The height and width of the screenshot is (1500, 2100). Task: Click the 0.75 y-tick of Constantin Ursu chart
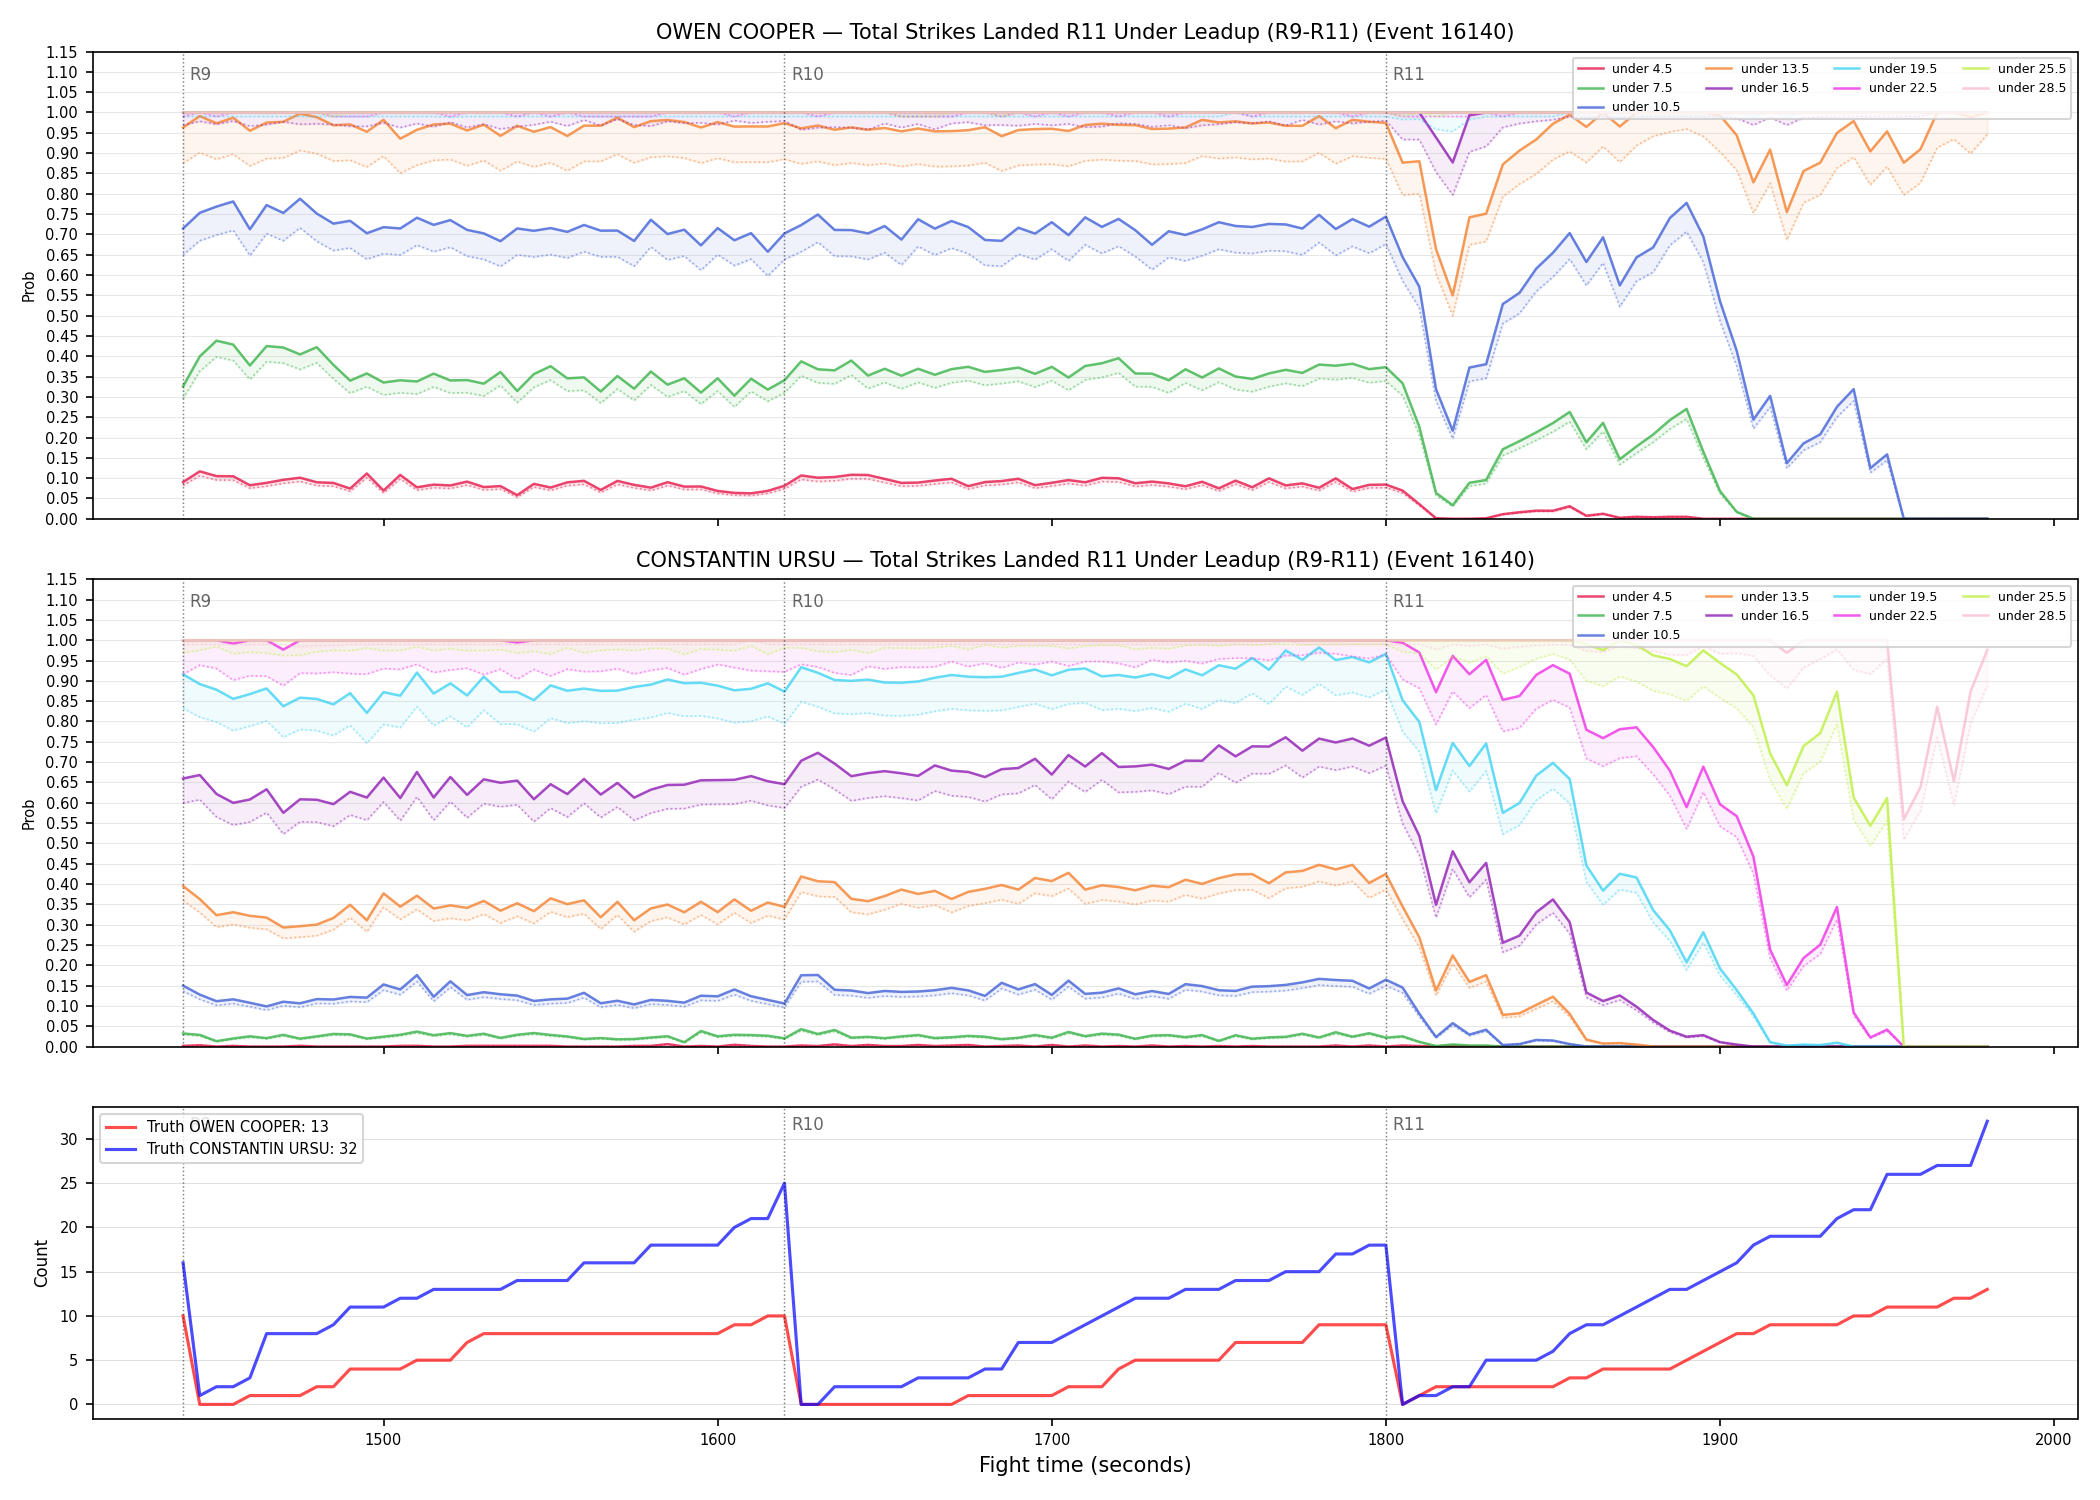(x=62, y=742)
